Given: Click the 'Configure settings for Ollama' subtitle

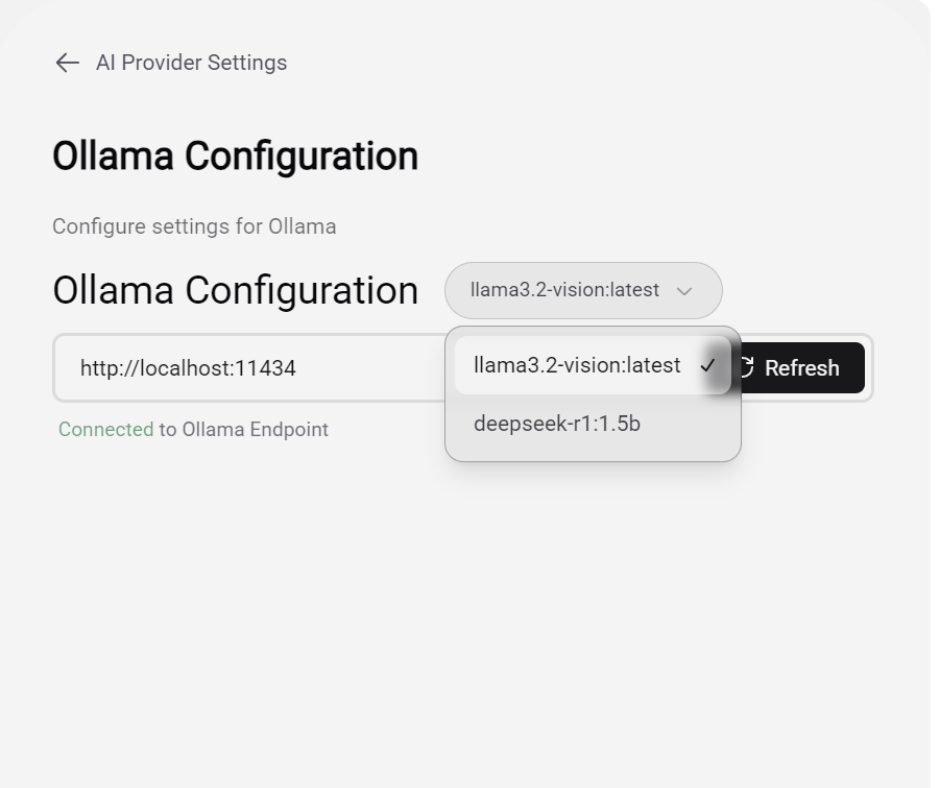Looking at the screenshot, I should (194, 226).
